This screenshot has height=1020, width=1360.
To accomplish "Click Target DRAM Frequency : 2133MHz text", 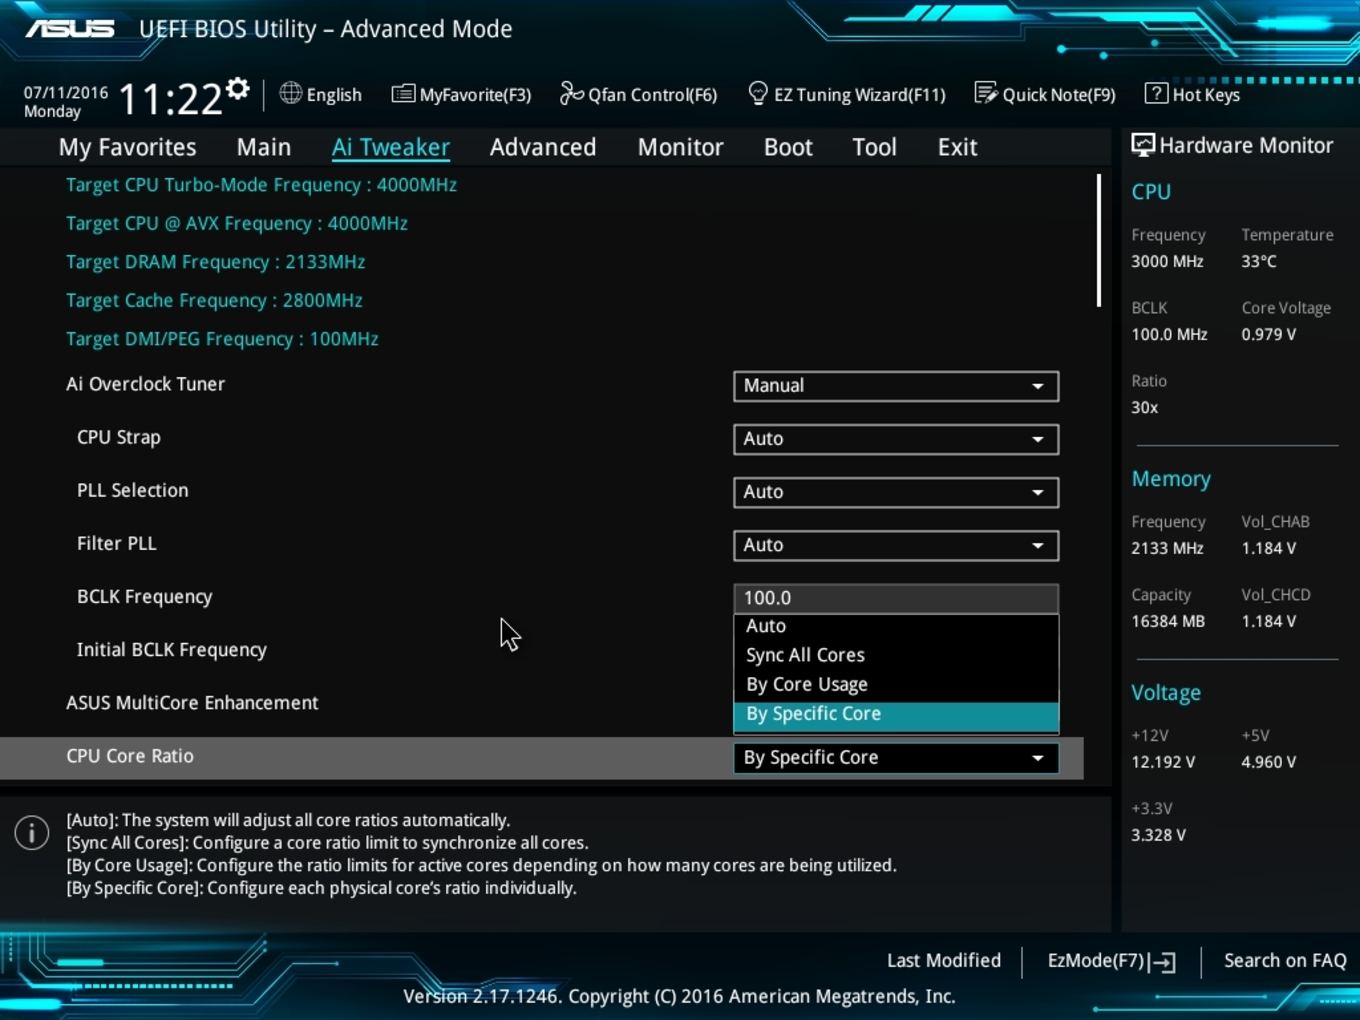I will (x=215, y=262).
